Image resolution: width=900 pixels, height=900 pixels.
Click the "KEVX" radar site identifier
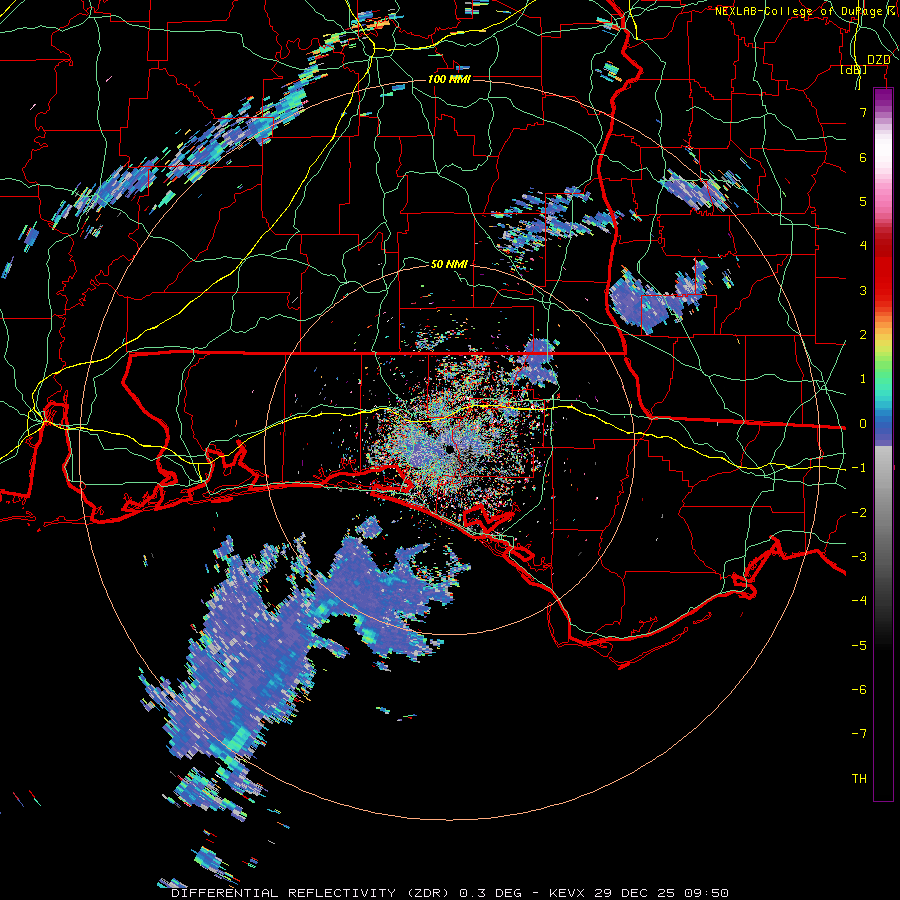(x=567, y=893)
